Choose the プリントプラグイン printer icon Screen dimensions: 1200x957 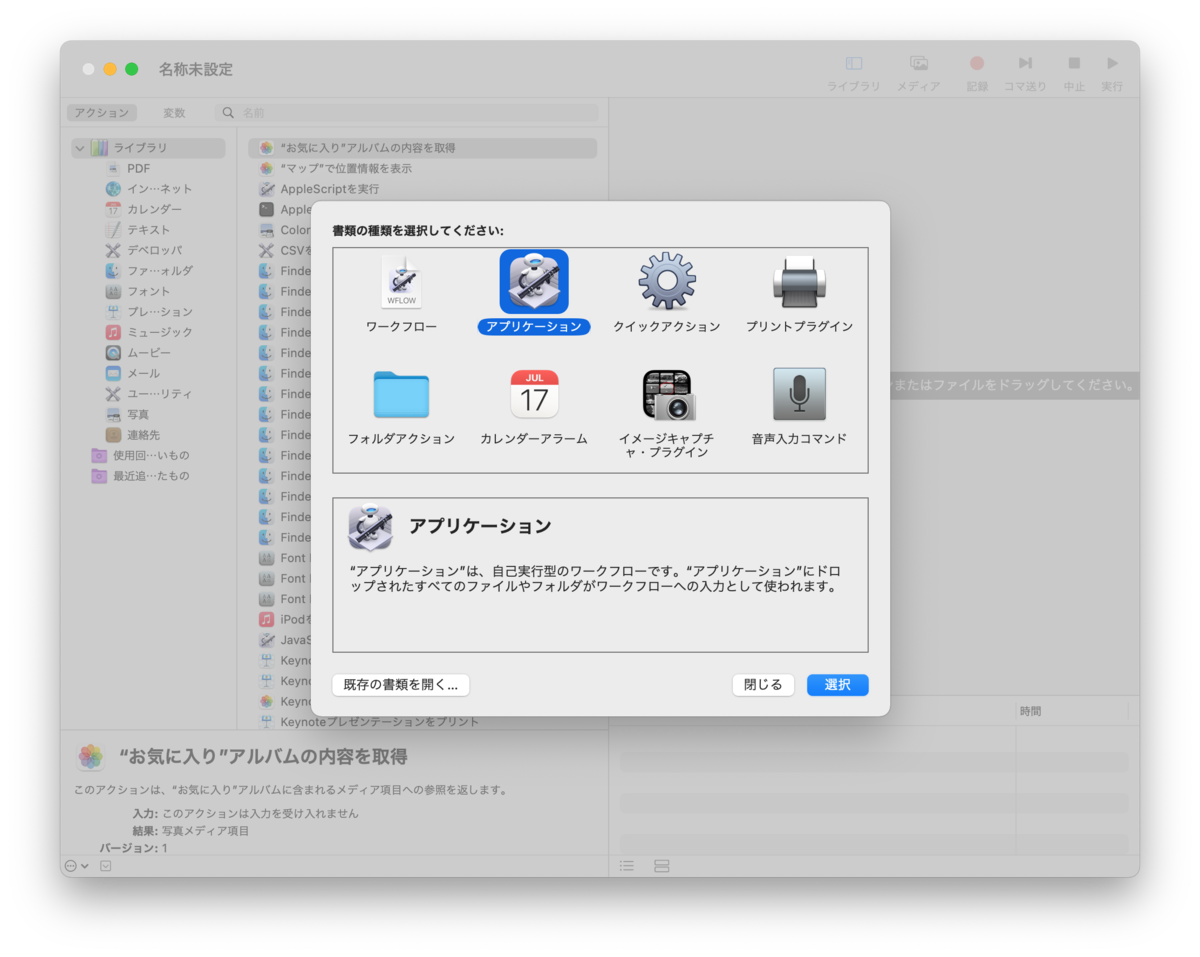coord(799,283)
